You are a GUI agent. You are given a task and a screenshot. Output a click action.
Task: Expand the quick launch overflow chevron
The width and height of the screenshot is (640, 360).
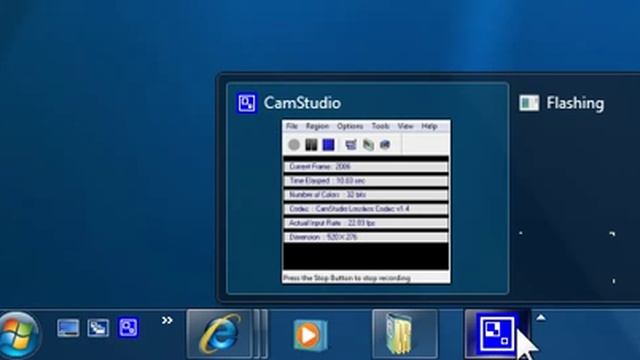167,320
